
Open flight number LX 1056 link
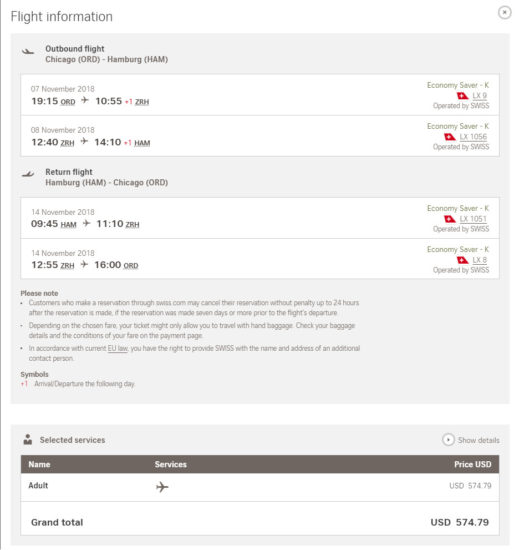click(x=473, y=137)
